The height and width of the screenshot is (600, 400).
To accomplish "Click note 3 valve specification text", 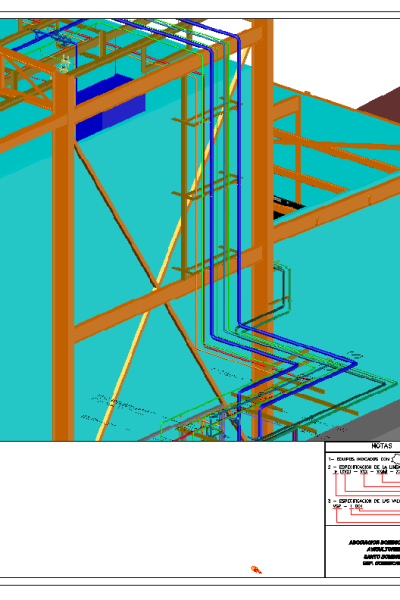I will [364, 501].
